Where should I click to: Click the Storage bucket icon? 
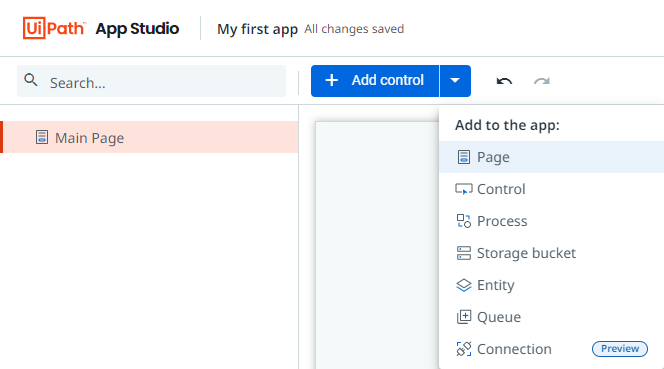(464, 253)
